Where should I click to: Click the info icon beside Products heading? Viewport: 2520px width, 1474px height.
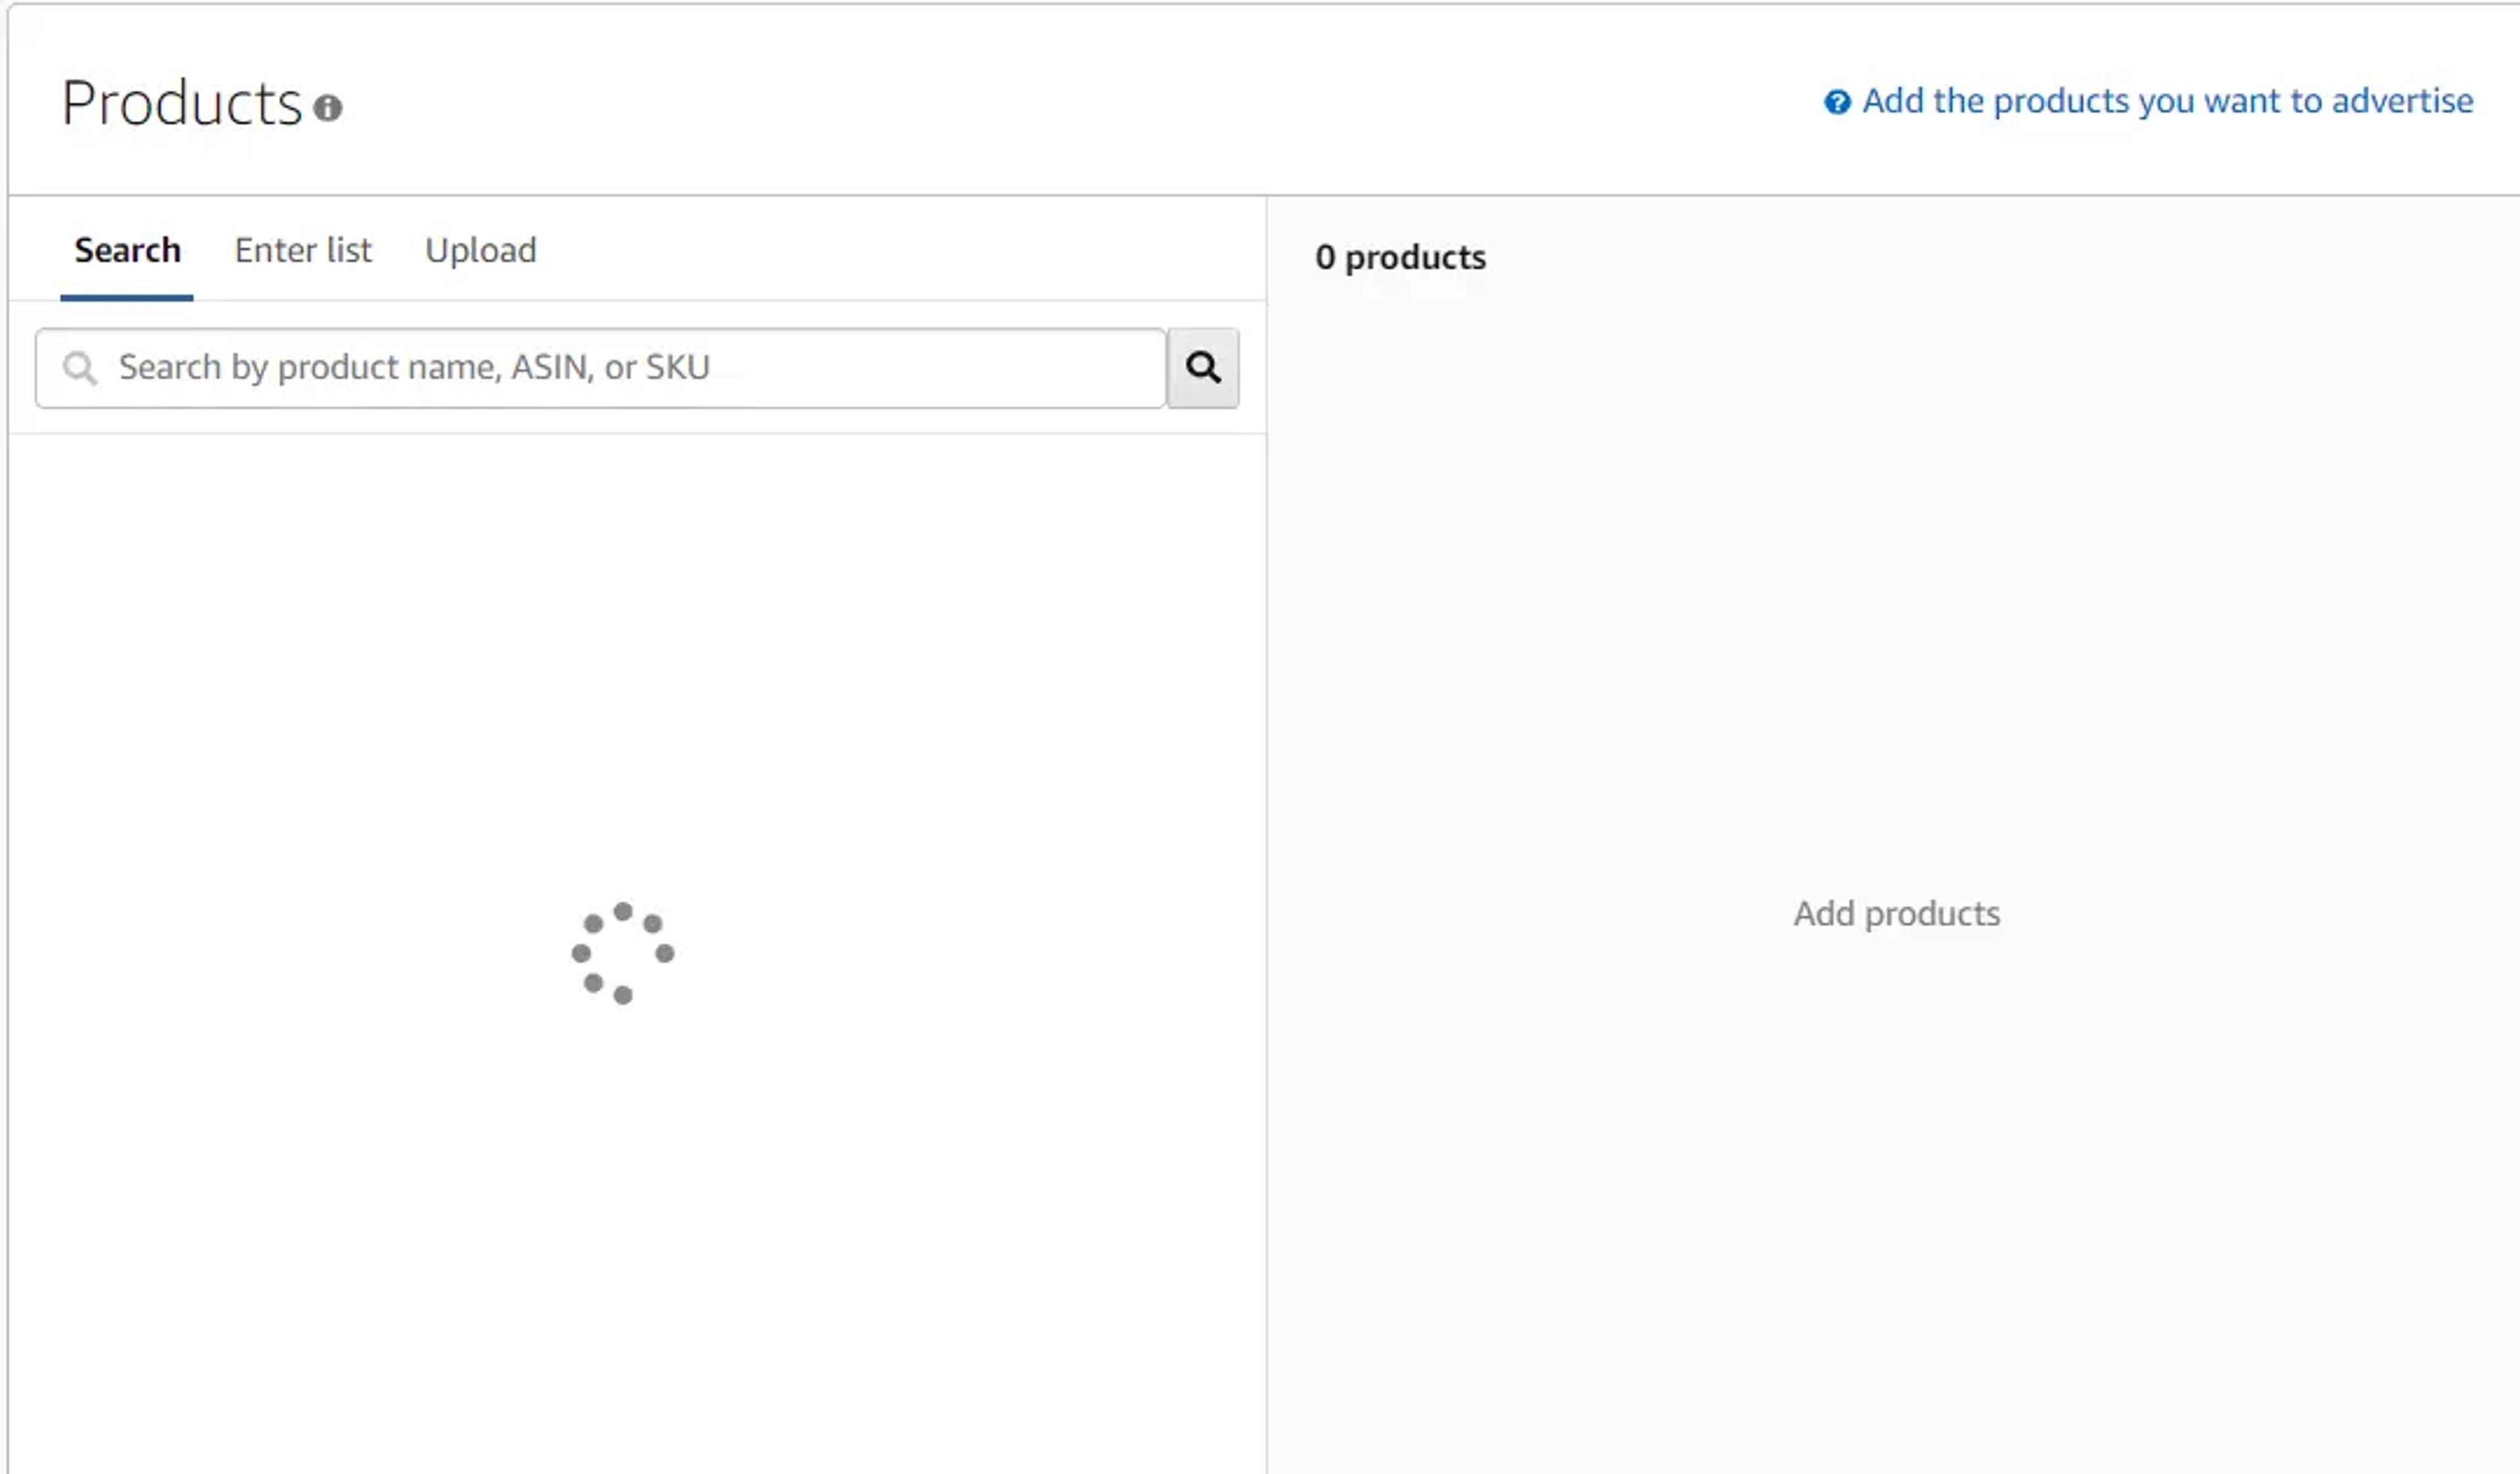pos(328,107)
